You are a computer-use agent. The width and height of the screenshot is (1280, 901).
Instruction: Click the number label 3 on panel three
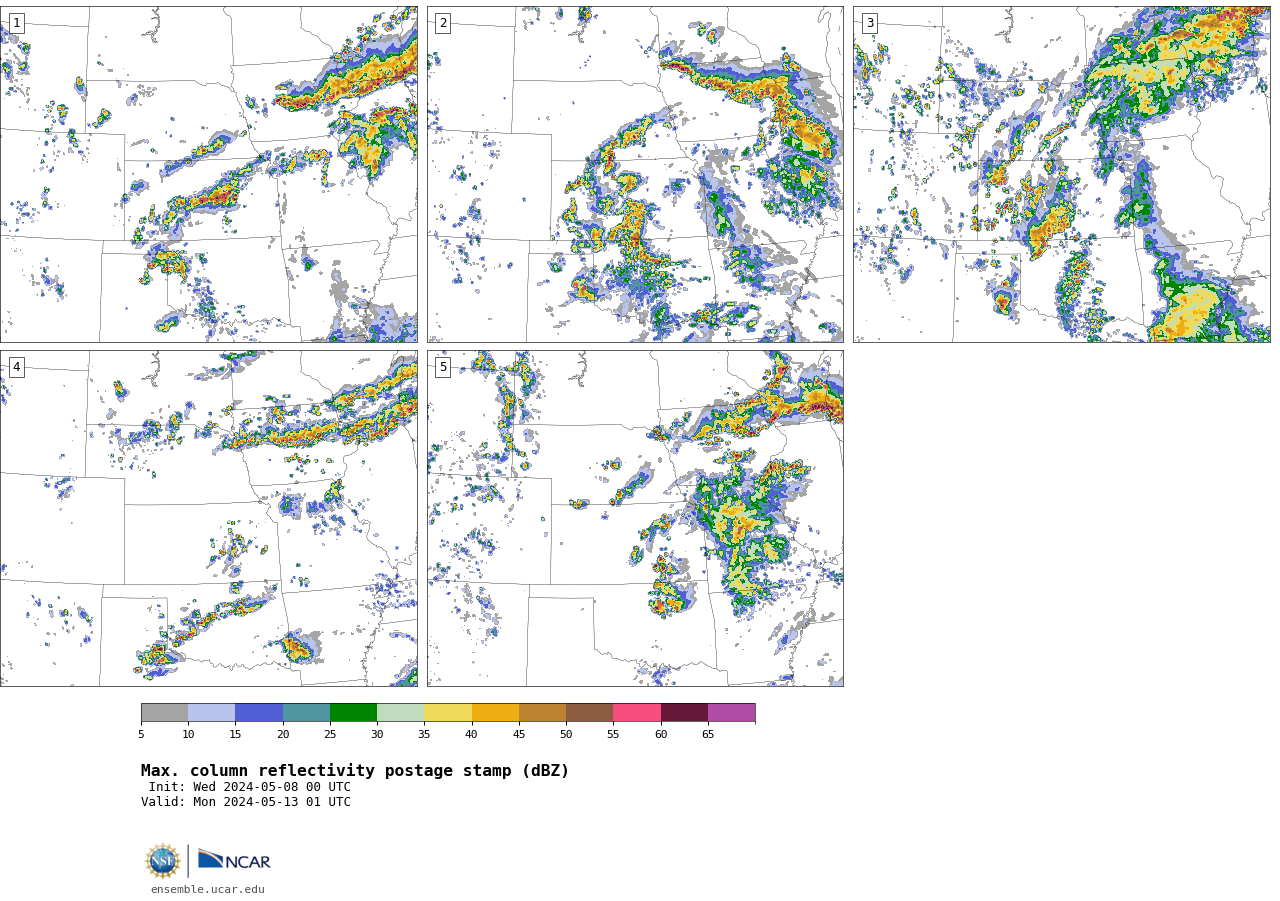tap(869, 23)
